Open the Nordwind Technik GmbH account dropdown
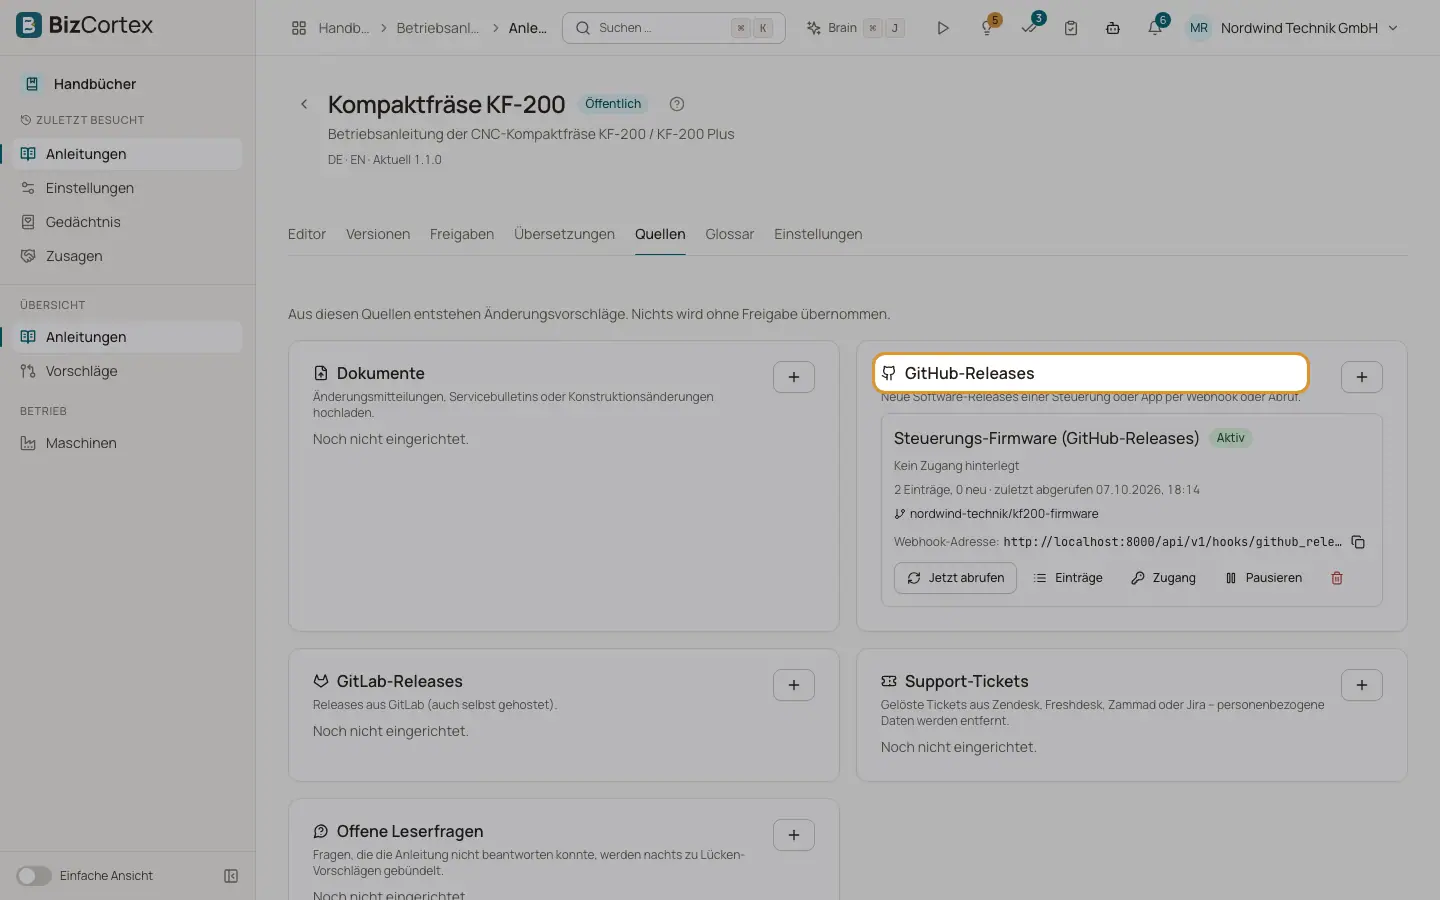The image size is (1440, 900). coord(1291,28)
